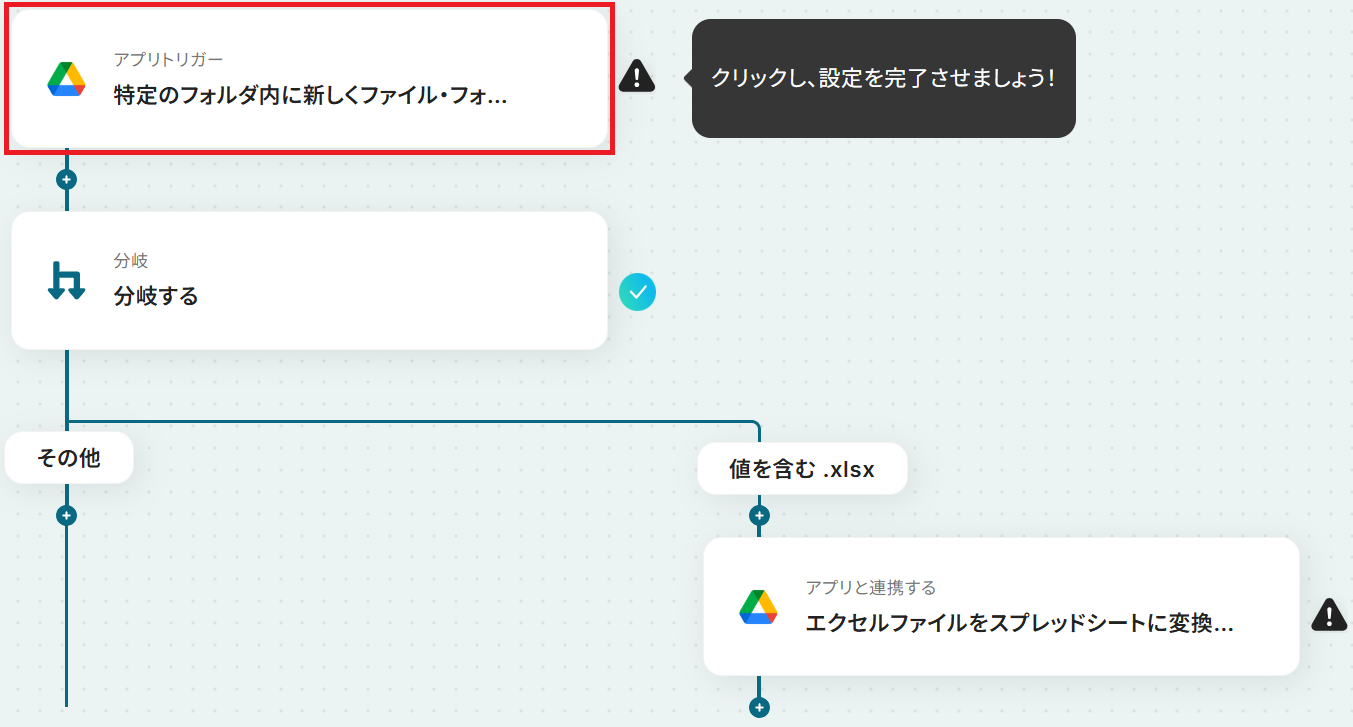Open the 特定のフォルダ内に新しくファイル・フォ… trigger title
The height and width of the screenshot is (727, 1353).
[x=311, y=97]
